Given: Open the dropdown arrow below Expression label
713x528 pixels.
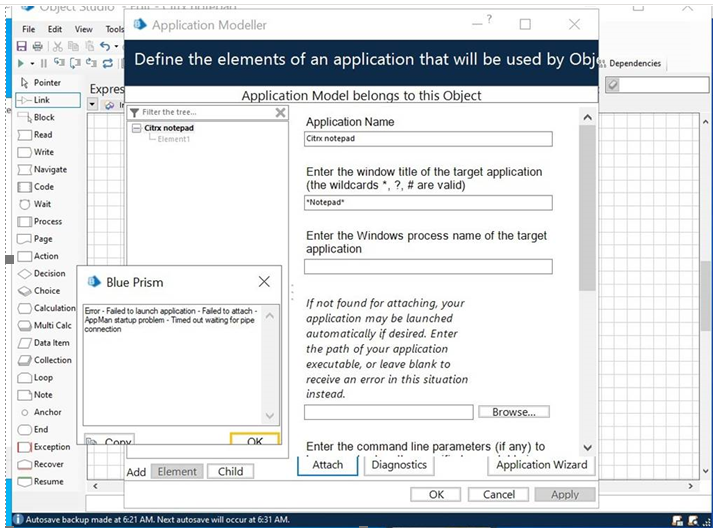Looking at the screenshot, I should tap(92, 105).
